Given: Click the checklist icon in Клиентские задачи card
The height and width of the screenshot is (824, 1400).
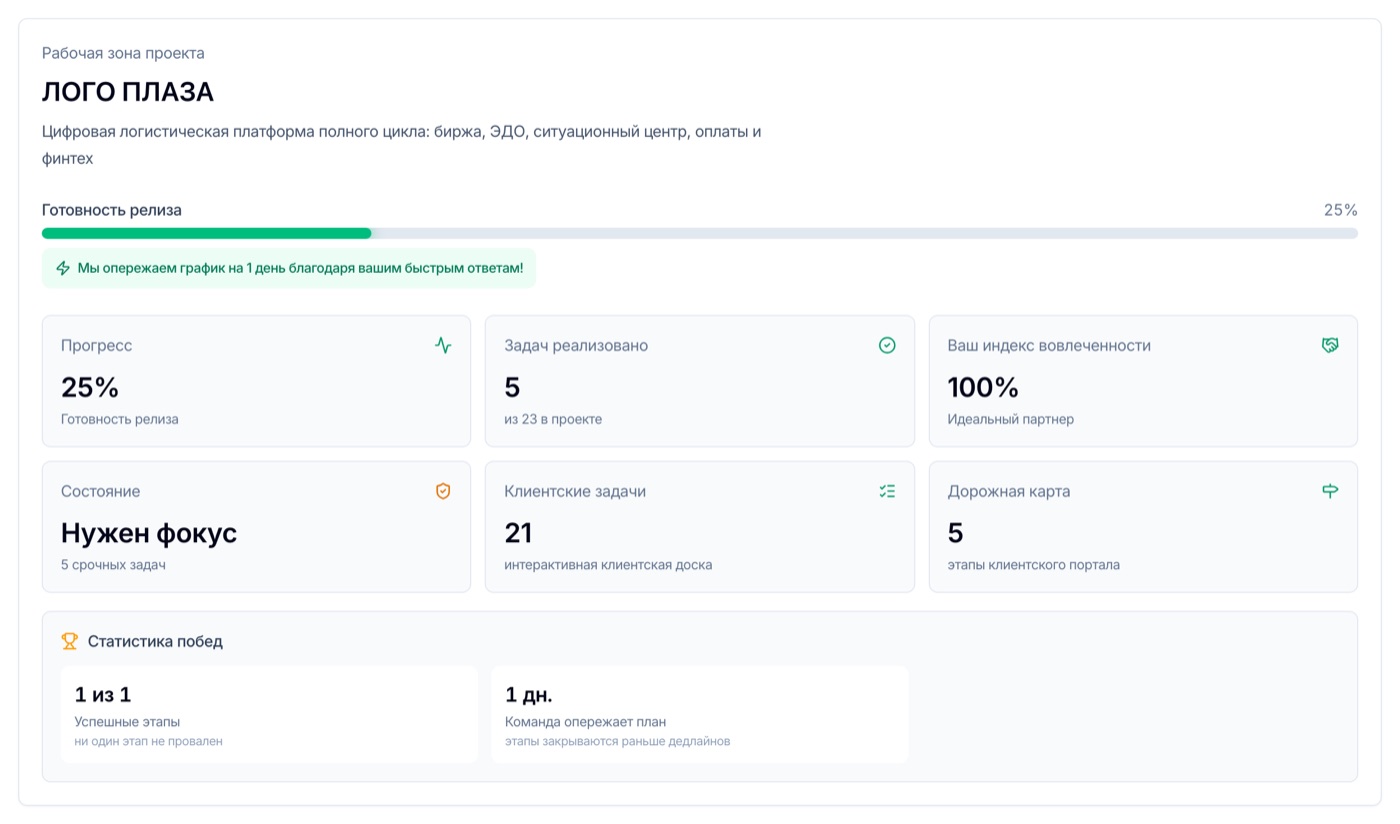Looking at the screenshot, I should pyautogui.click(x=887, y=491).
